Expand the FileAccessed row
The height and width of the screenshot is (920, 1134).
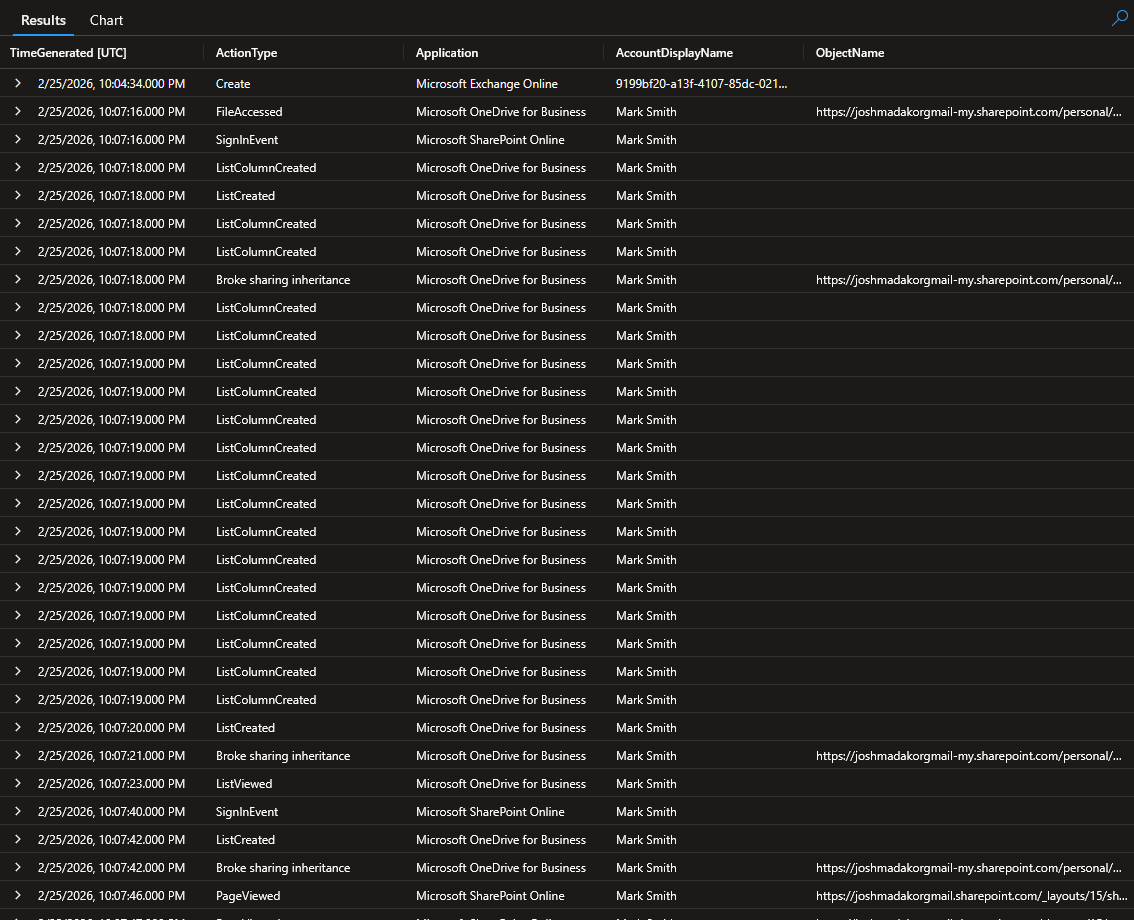17,111
